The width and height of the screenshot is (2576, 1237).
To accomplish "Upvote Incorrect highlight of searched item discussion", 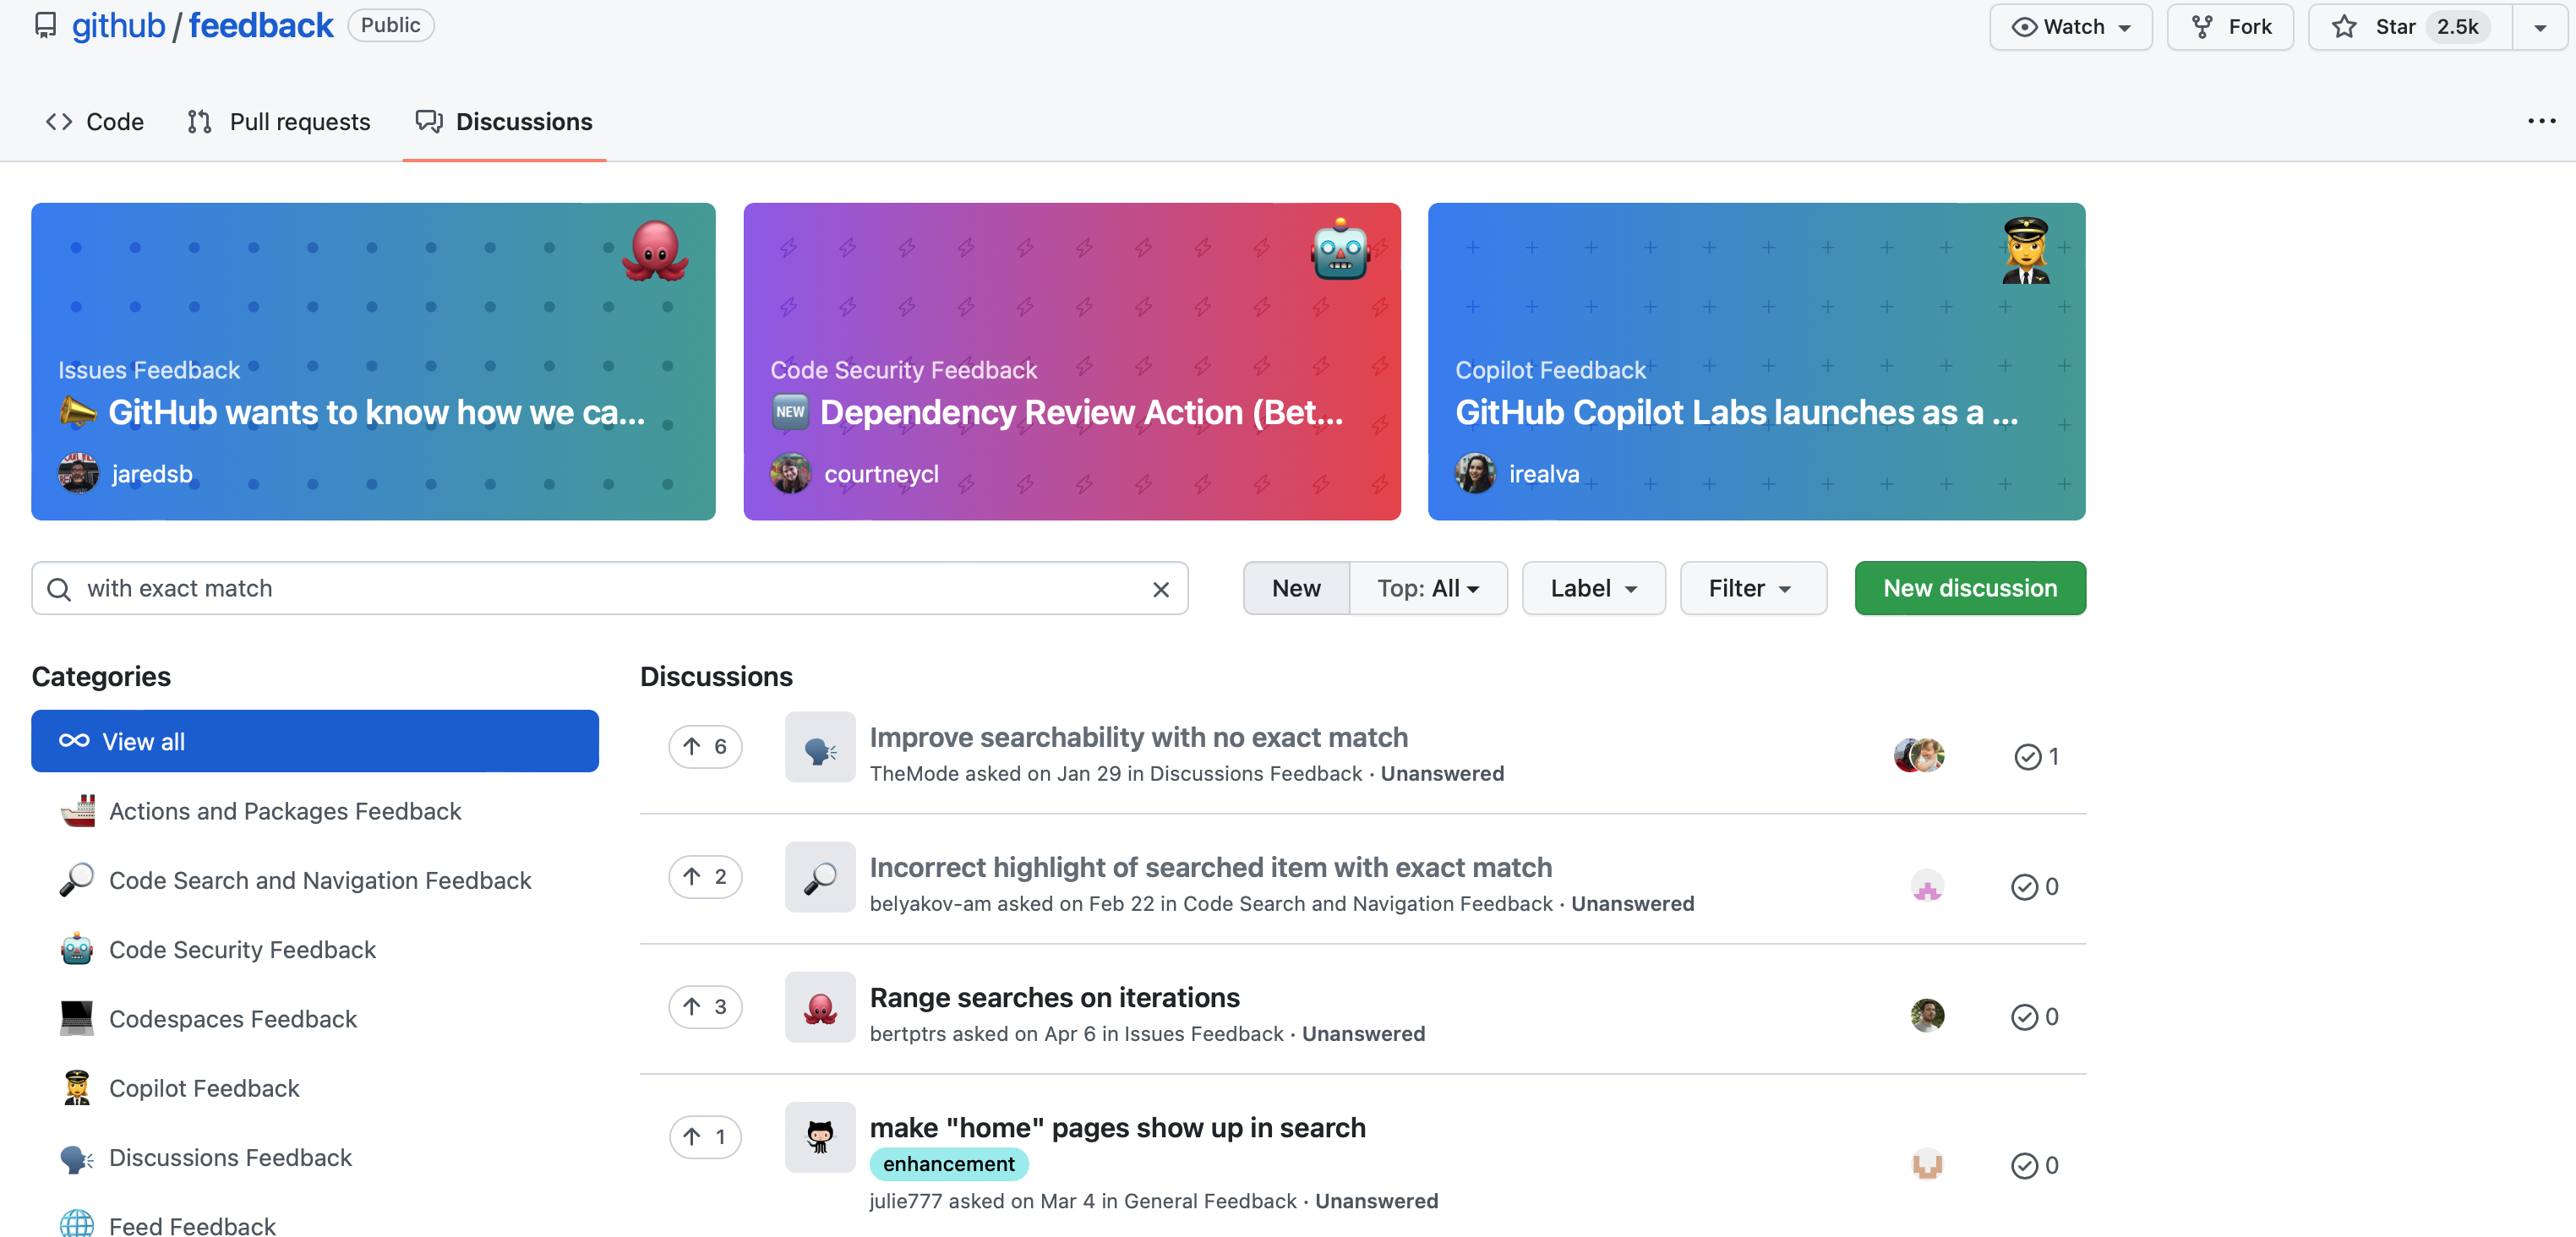I will tap(704, 877).
